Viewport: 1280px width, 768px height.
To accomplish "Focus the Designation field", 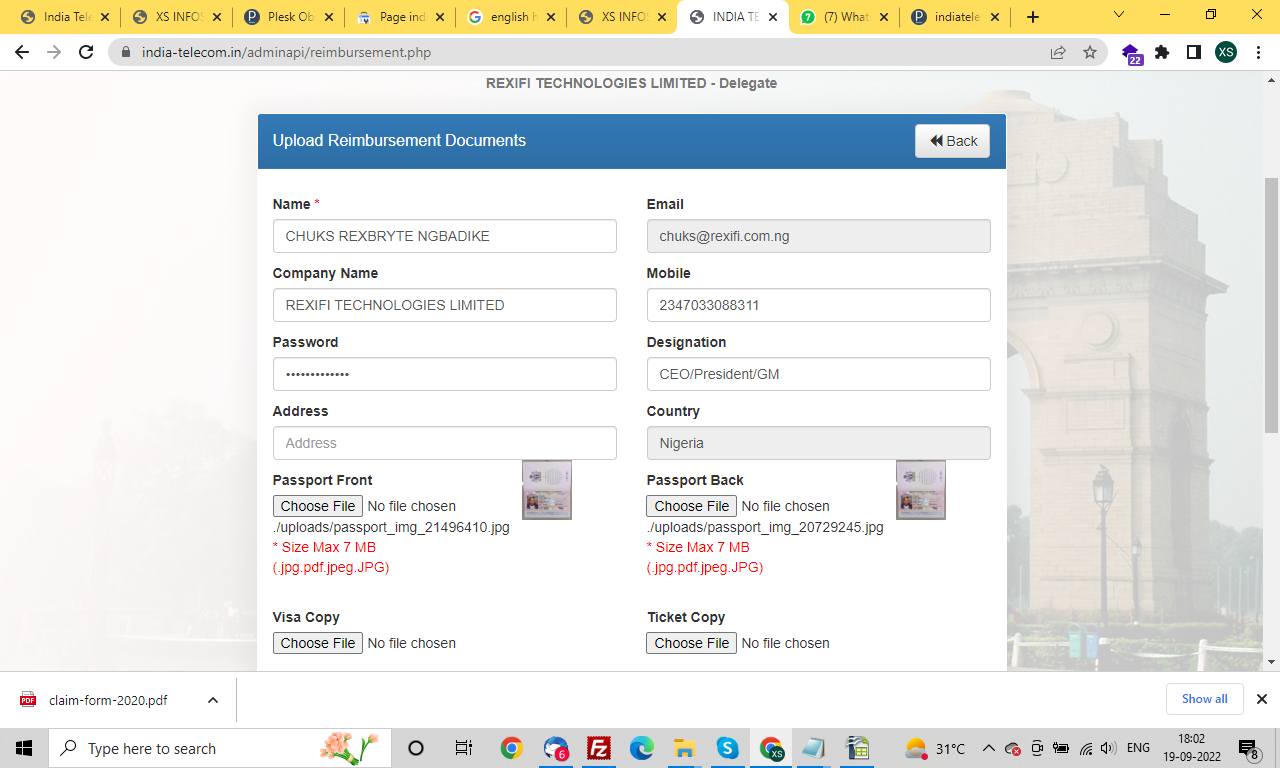I will (x=819, y=374).
